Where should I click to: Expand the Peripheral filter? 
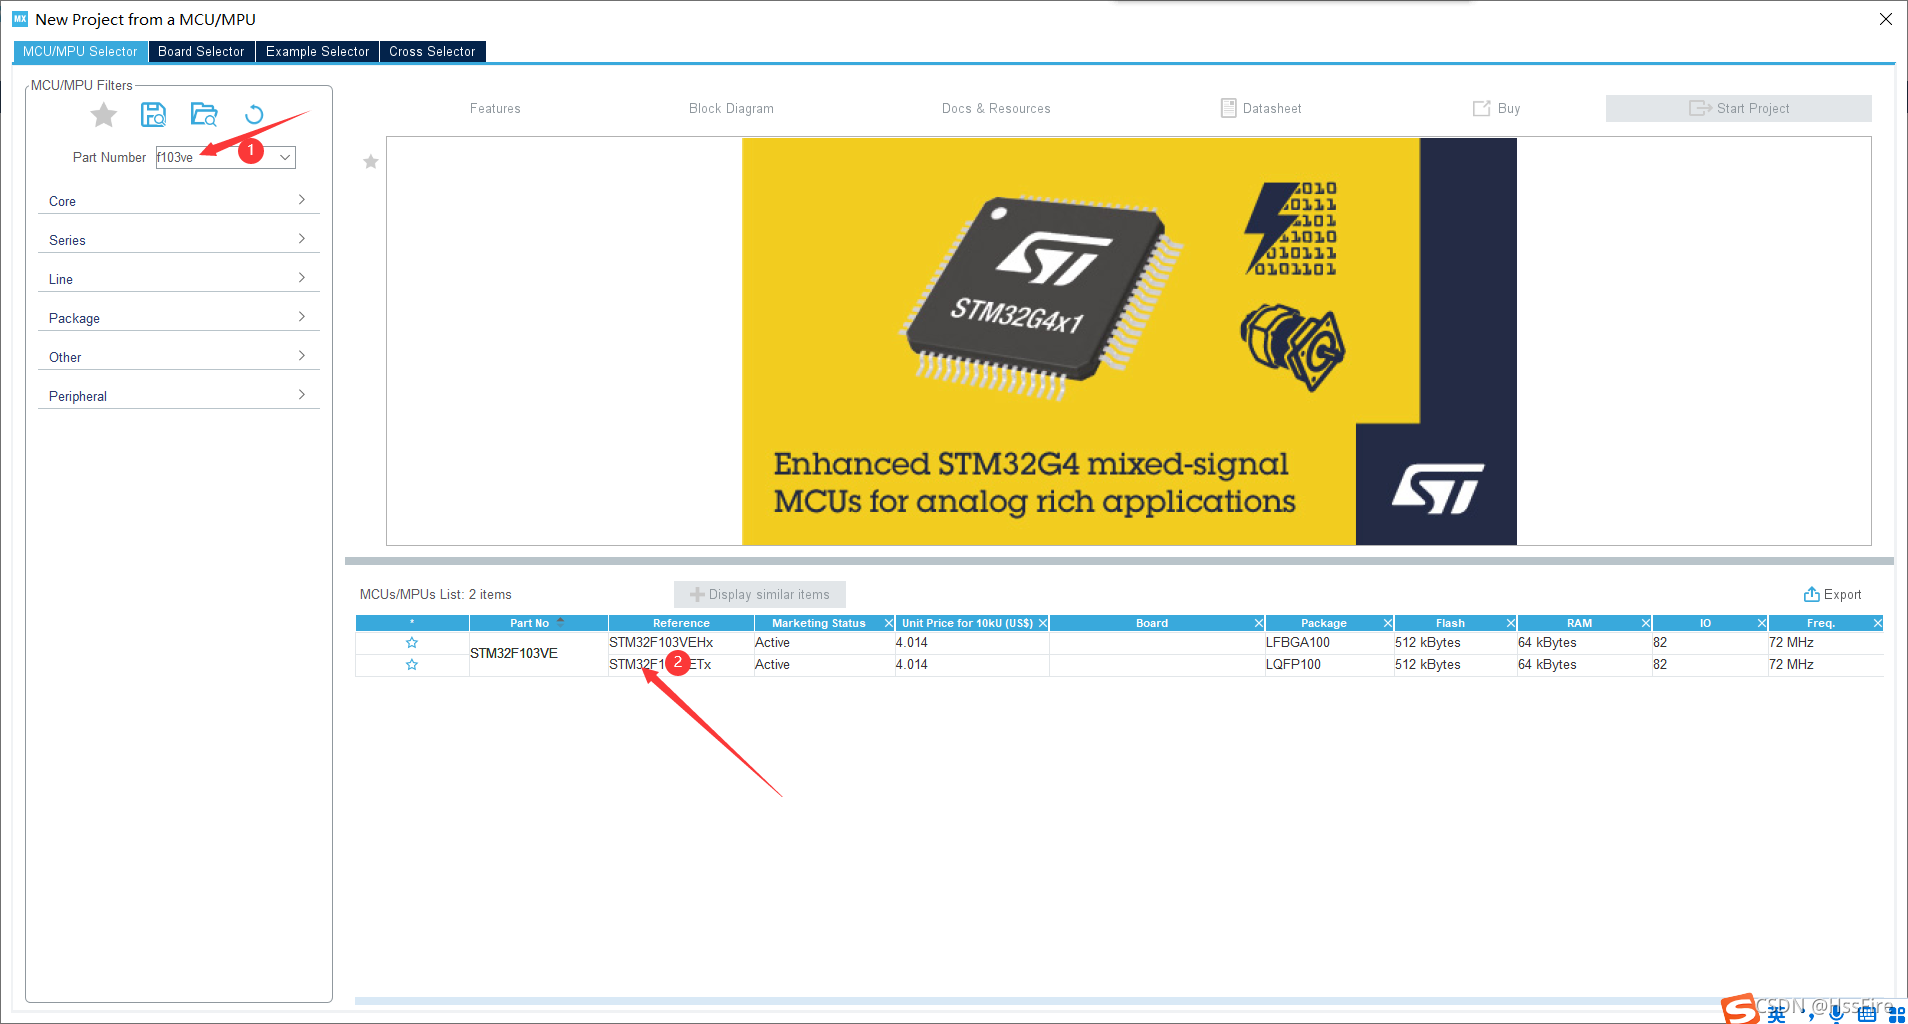pos(178,396)
